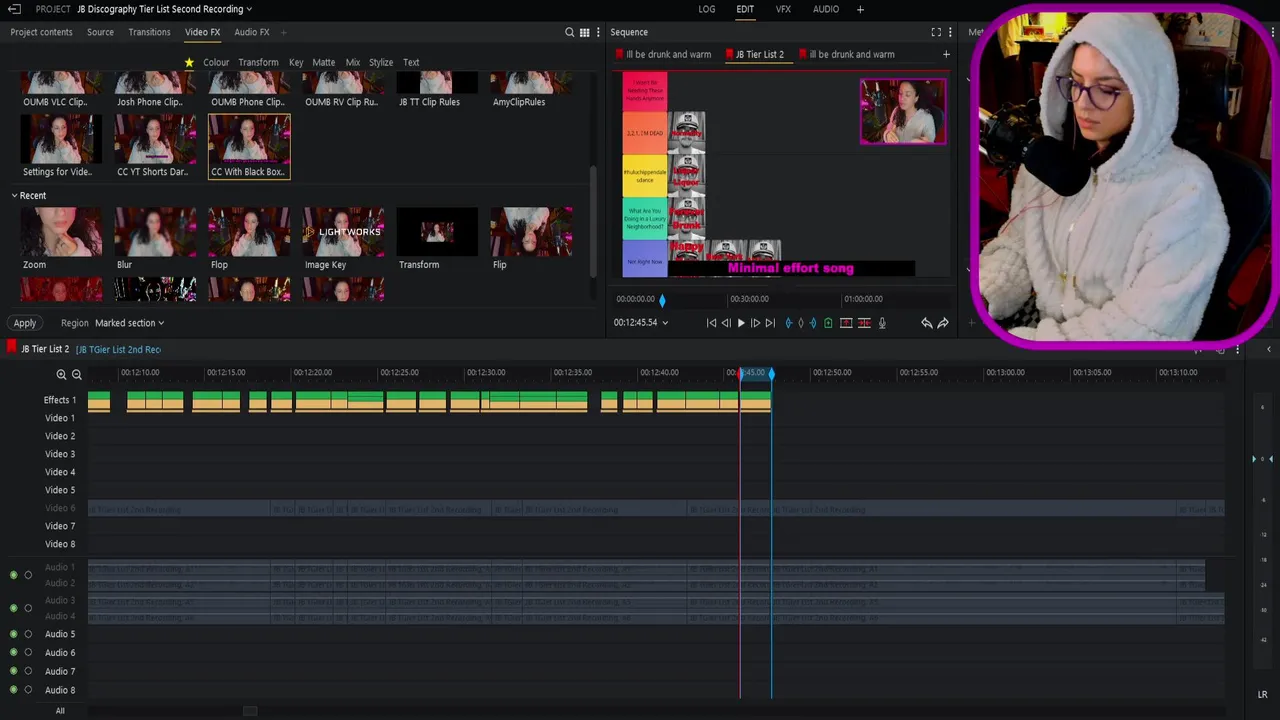Click the All tracks label
Image resolution: width=1280 pixels, height=720 pixels.
pyautogui.click(x=60, y=711)
